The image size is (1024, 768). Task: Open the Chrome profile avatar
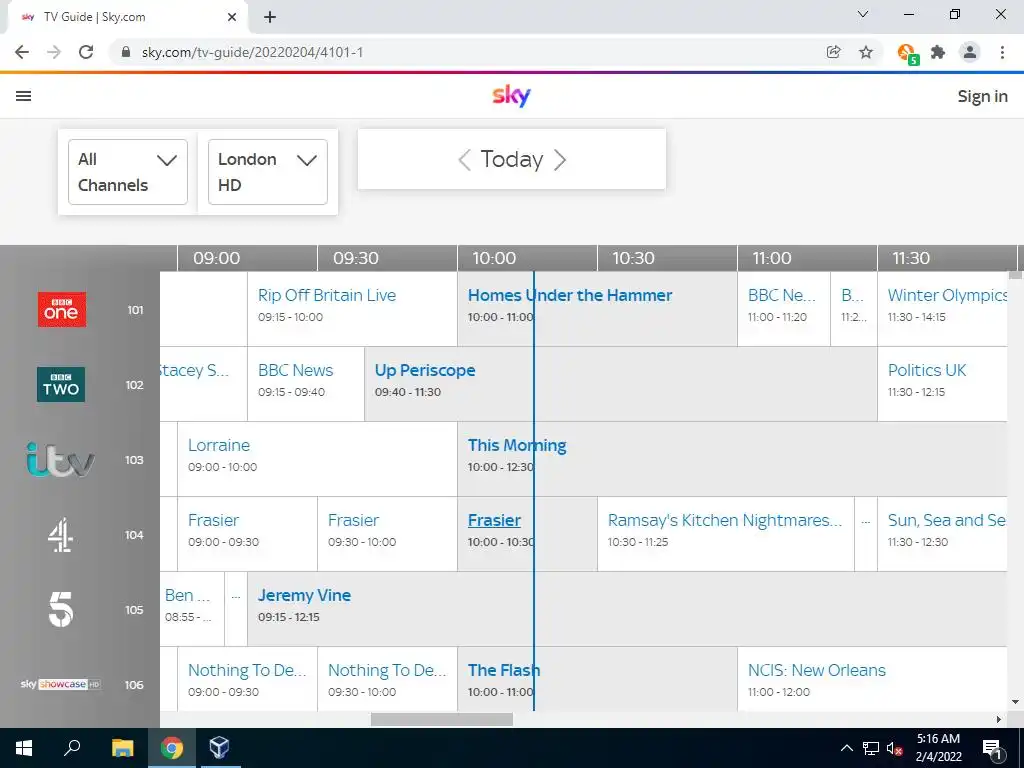click(970, 52)
